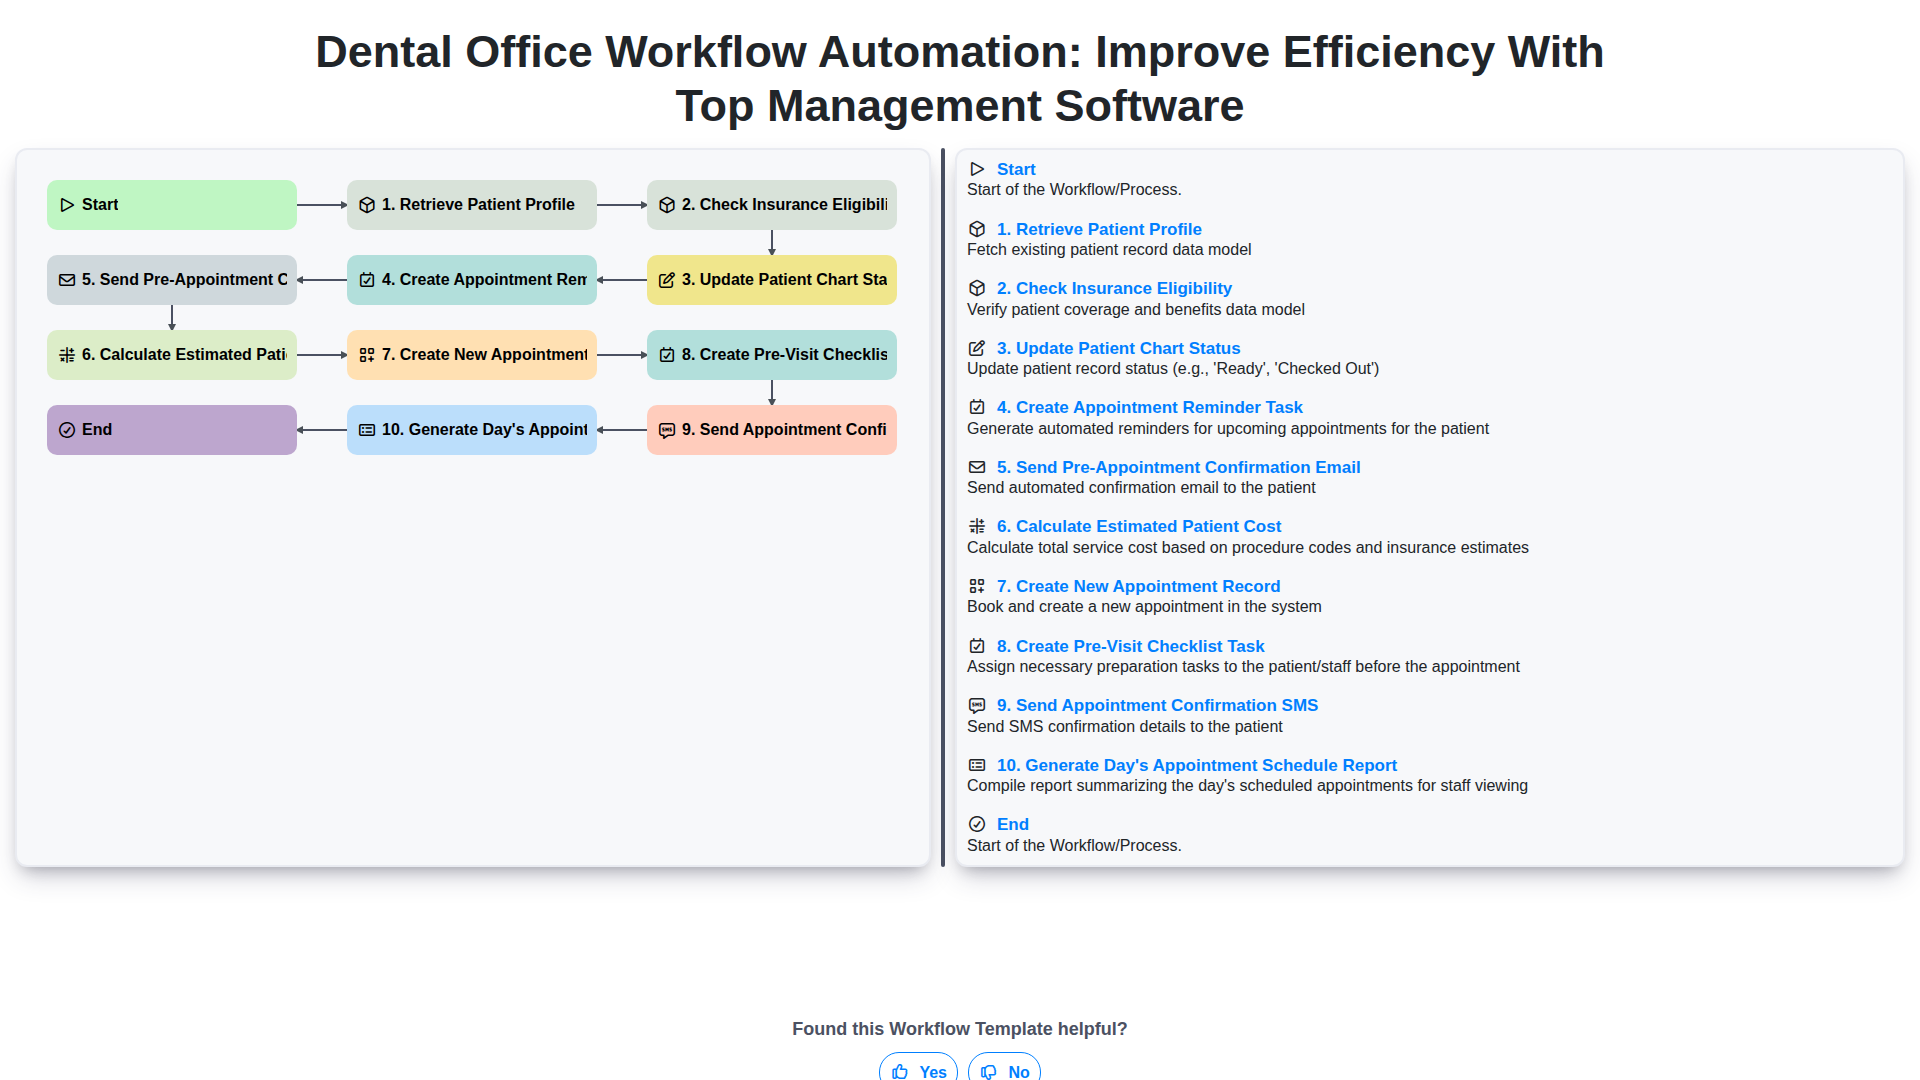1920x1080 pixels.
Task: Click the SMS bubble icon on Send Appointment Confirmation
Action: (667, 430)
